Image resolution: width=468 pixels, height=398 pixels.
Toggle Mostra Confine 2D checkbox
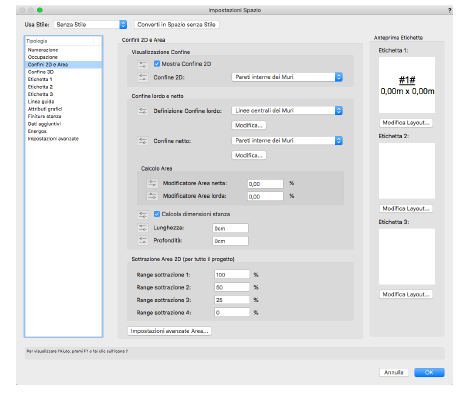click(157, 64)
